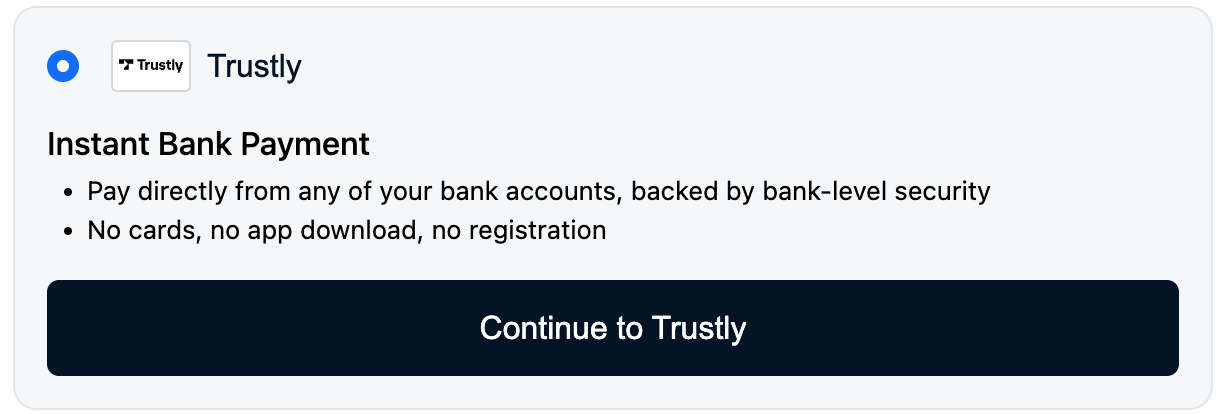Image resolution: width=1226 pixels, height=414 pixels.
Task: Click the no registration bullet text
Action: (x=347, y=231)
